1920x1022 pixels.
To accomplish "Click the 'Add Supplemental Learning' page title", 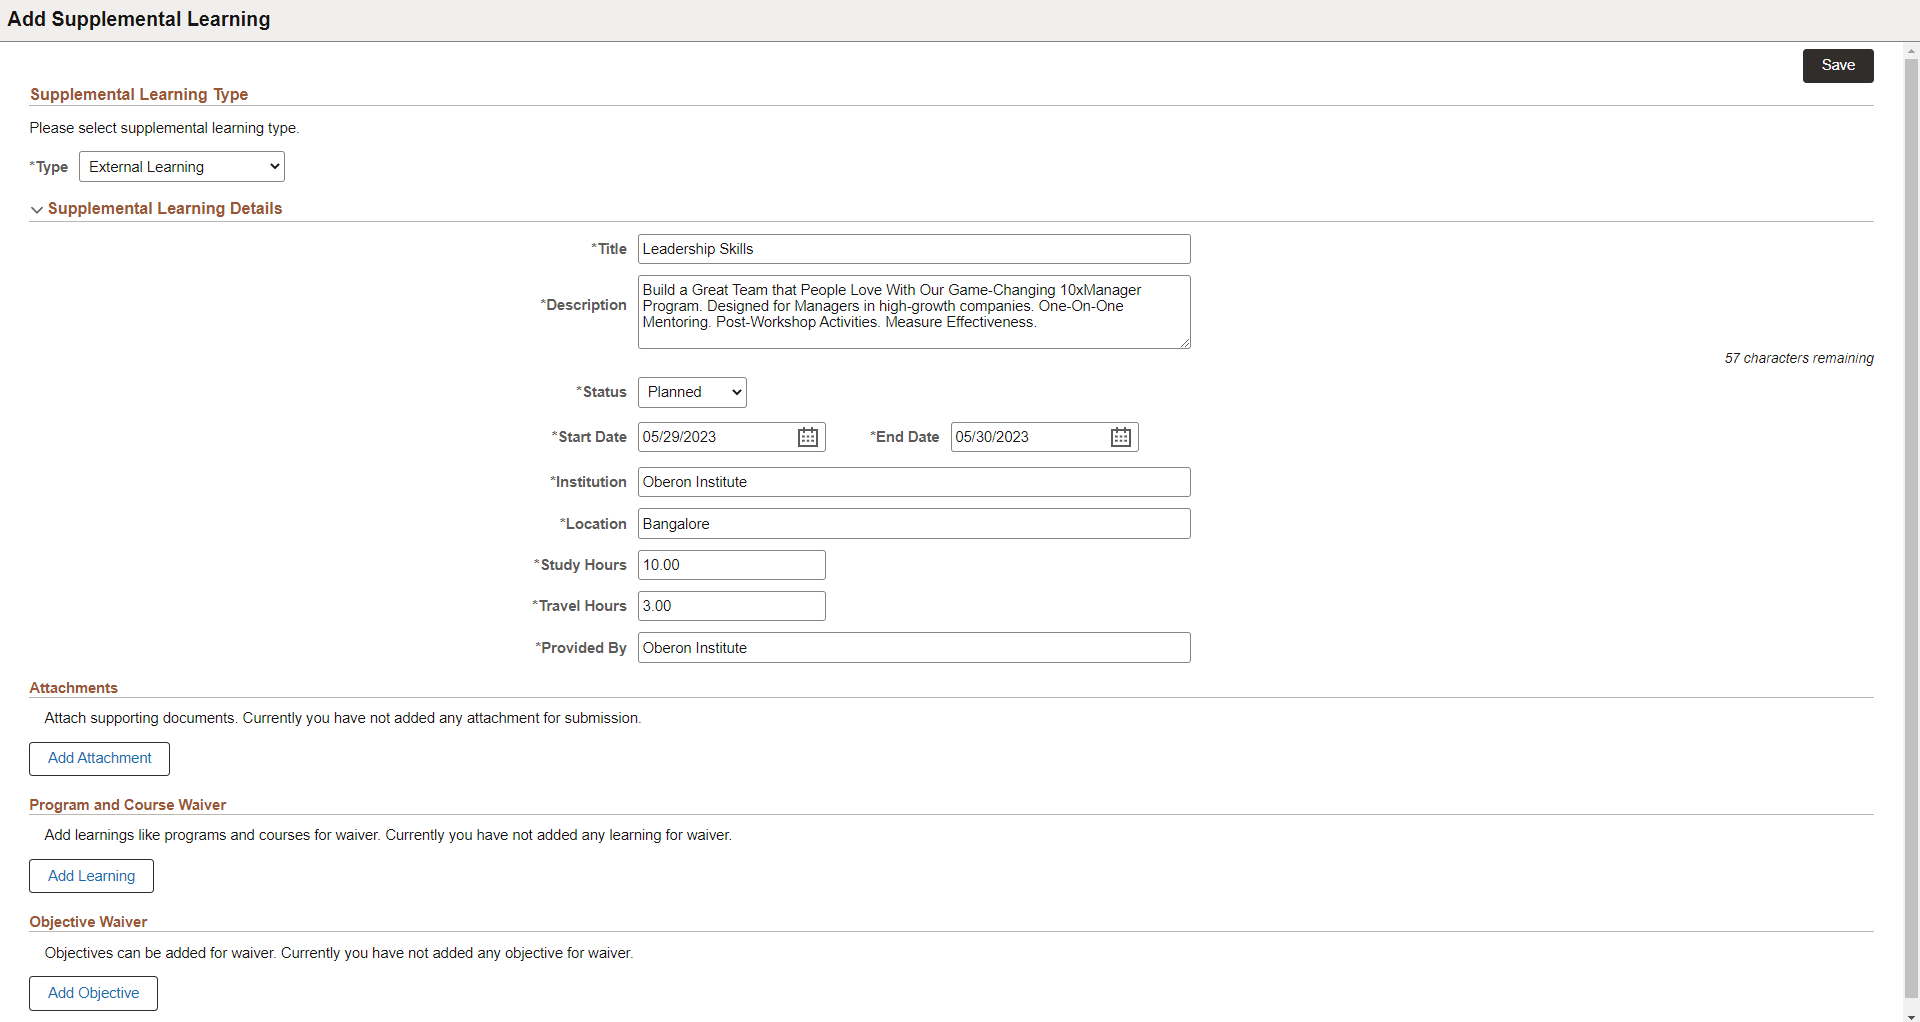I will click(x=139, y=19).
